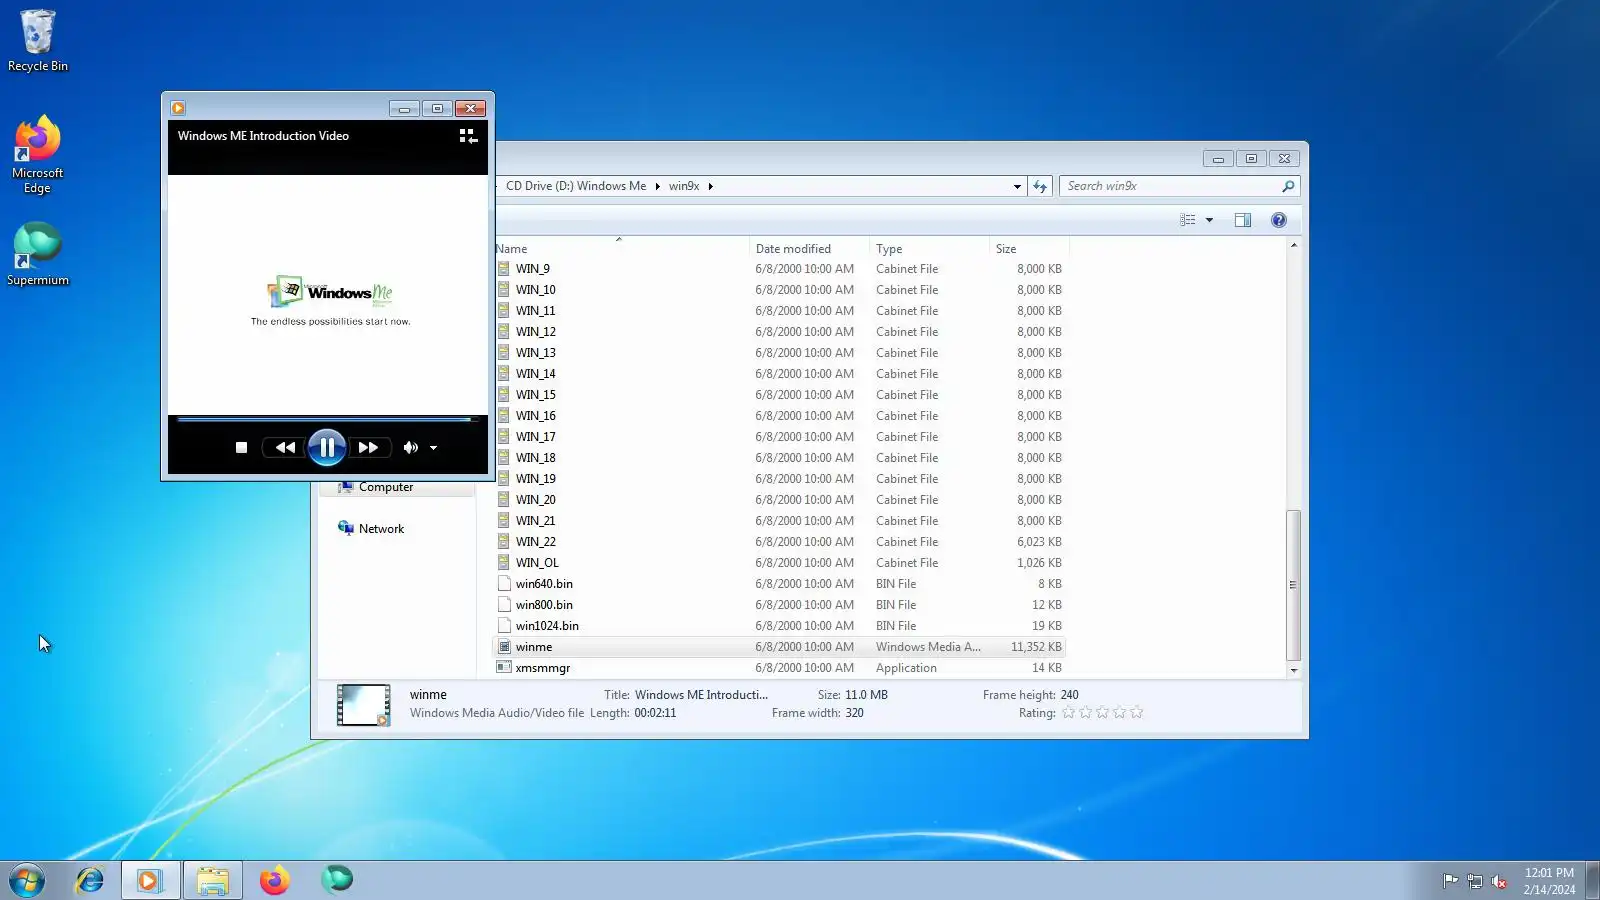Open the view options dropdown arrow
The image size is (1600, 900).
point(1209,220)
